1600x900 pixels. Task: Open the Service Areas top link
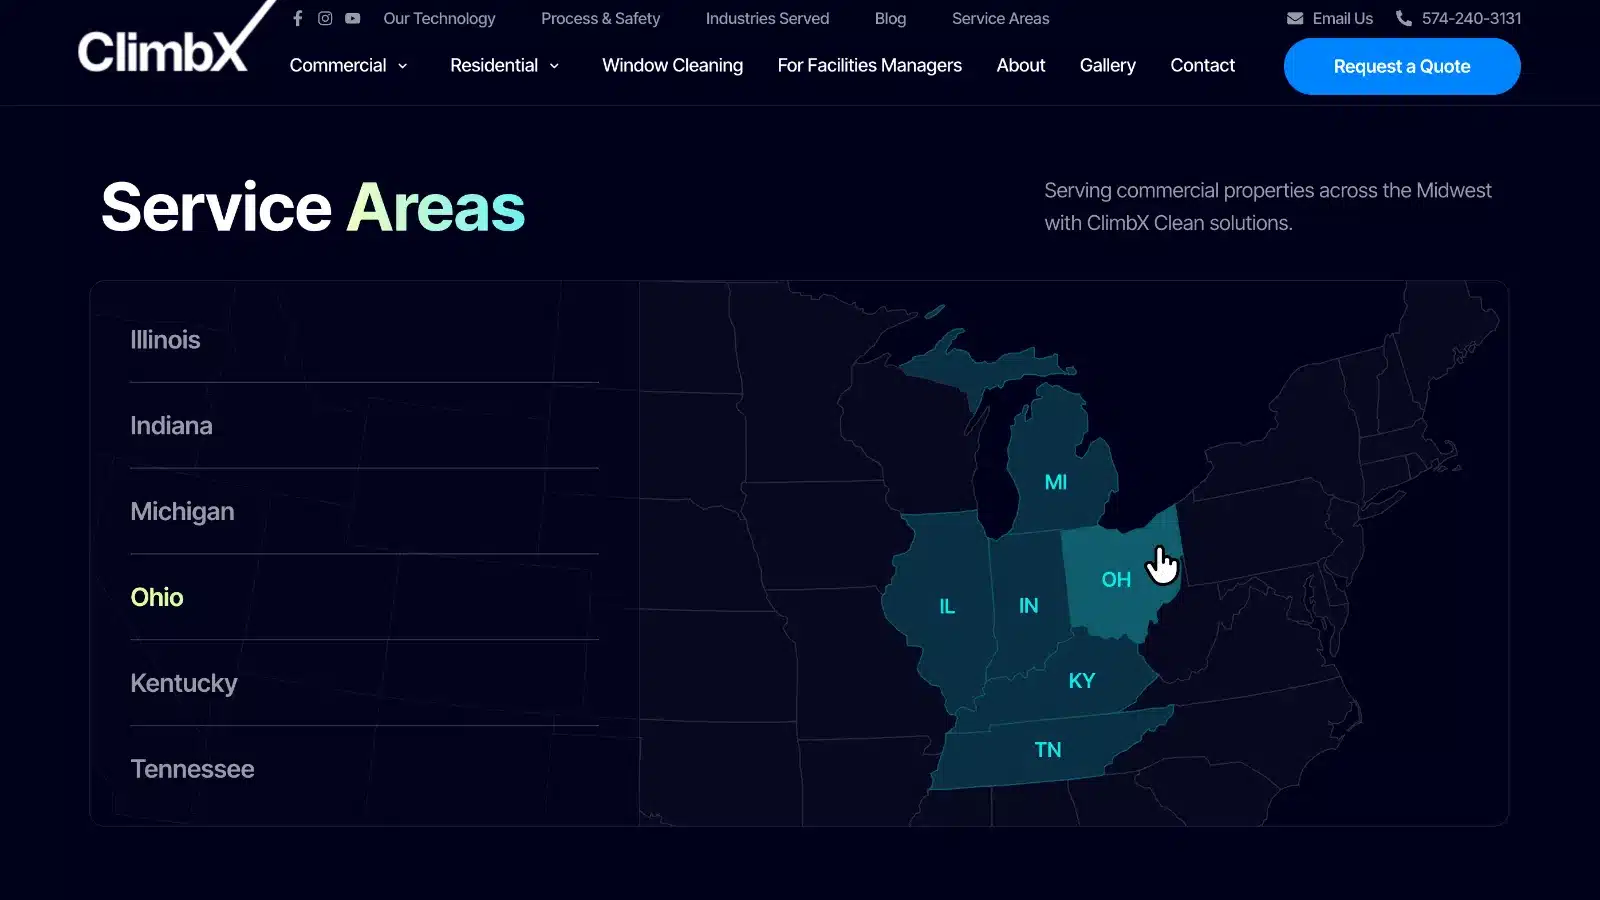pos(1001,18)
